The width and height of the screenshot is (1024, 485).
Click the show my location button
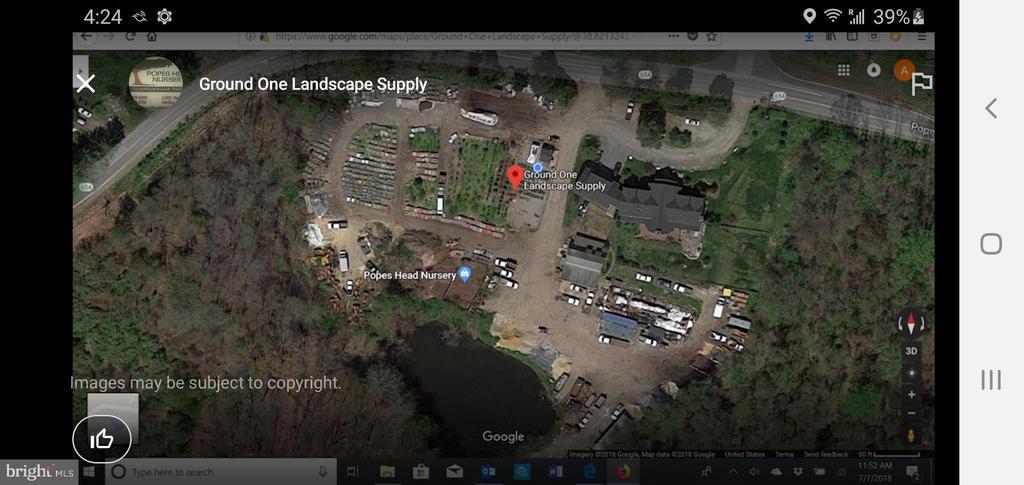910,373
